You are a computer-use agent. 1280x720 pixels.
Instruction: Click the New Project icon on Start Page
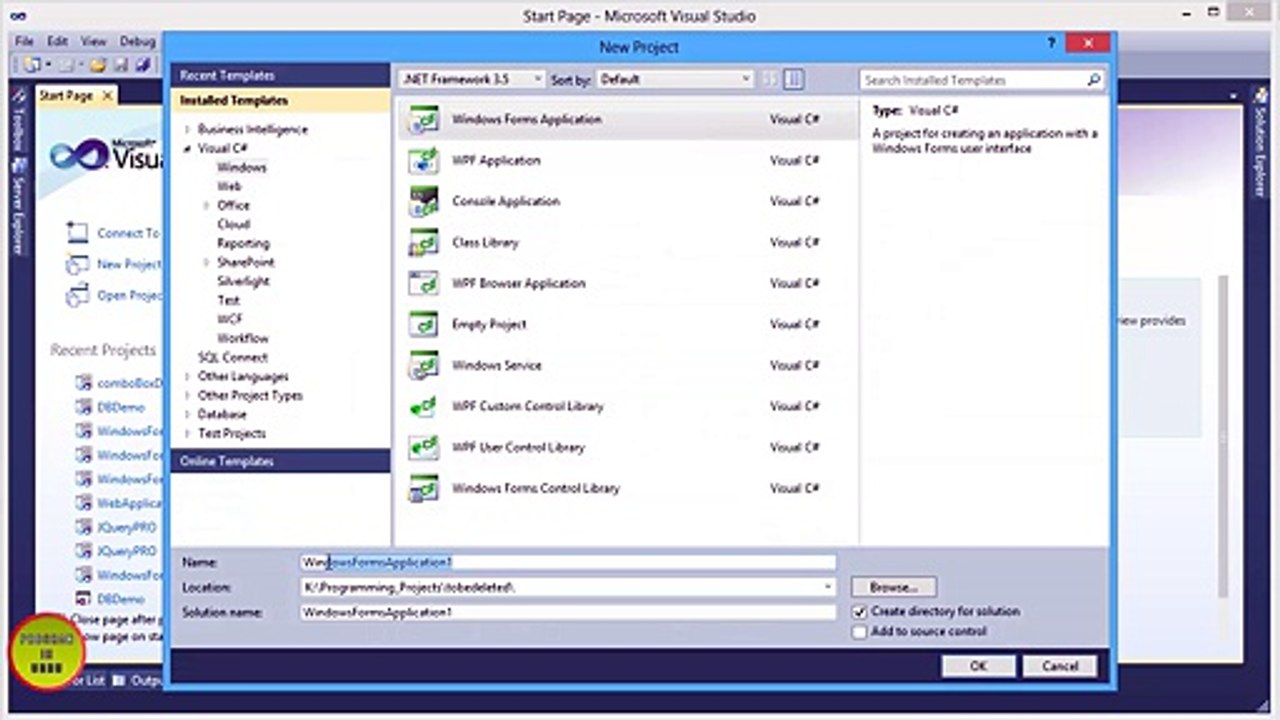pos(78,264)
